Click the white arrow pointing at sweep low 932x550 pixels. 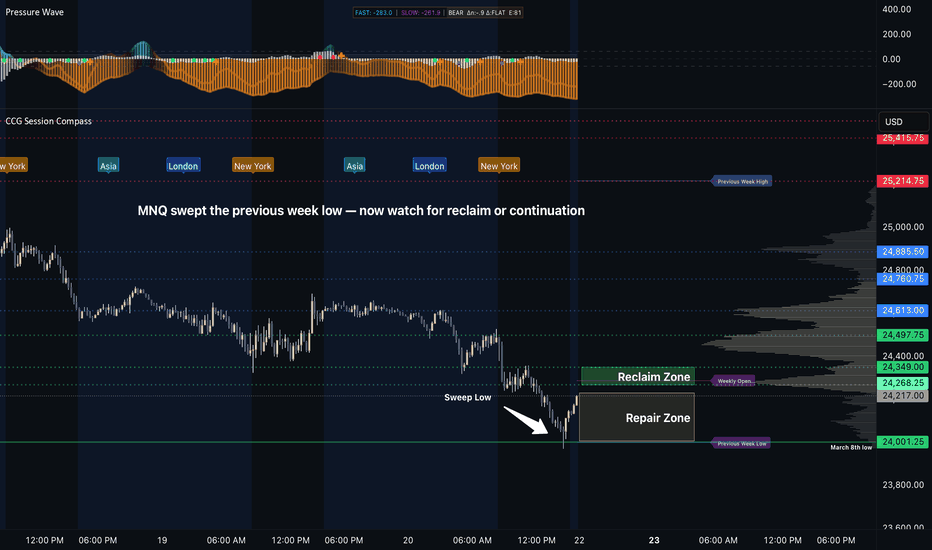click(x=525, y=420)
